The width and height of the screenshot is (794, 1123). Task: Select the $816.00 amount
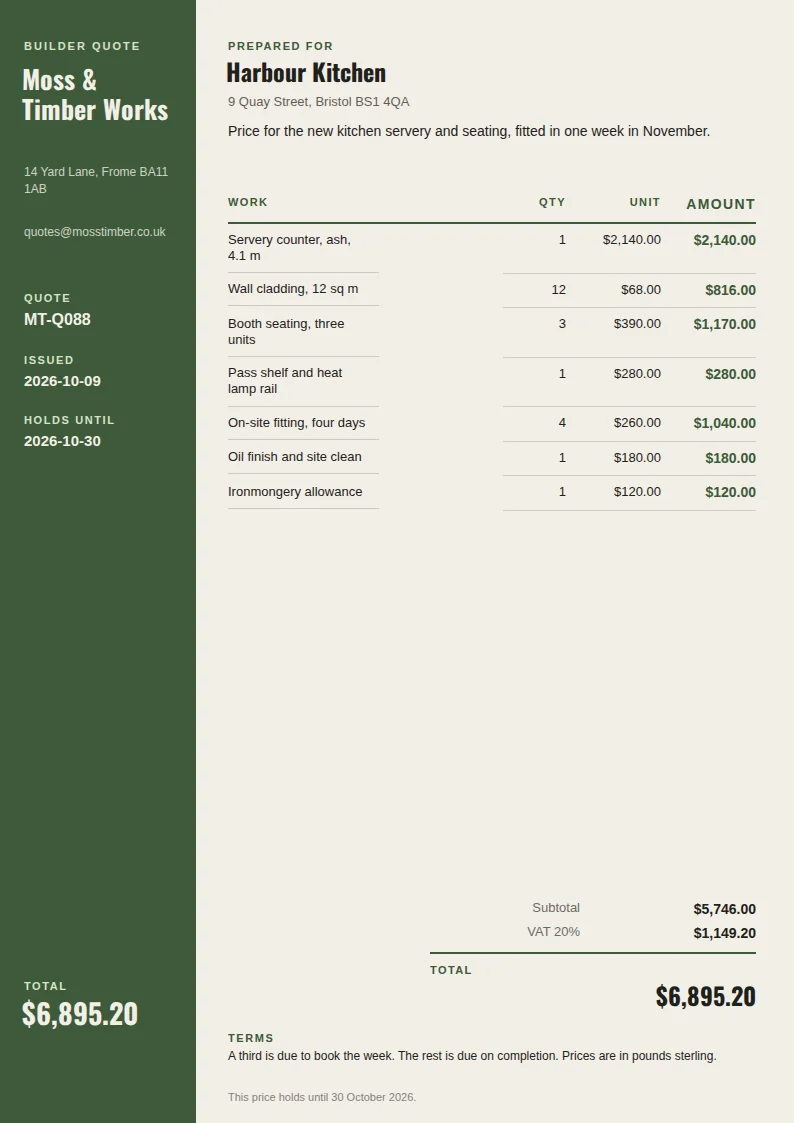pos(730,290)
